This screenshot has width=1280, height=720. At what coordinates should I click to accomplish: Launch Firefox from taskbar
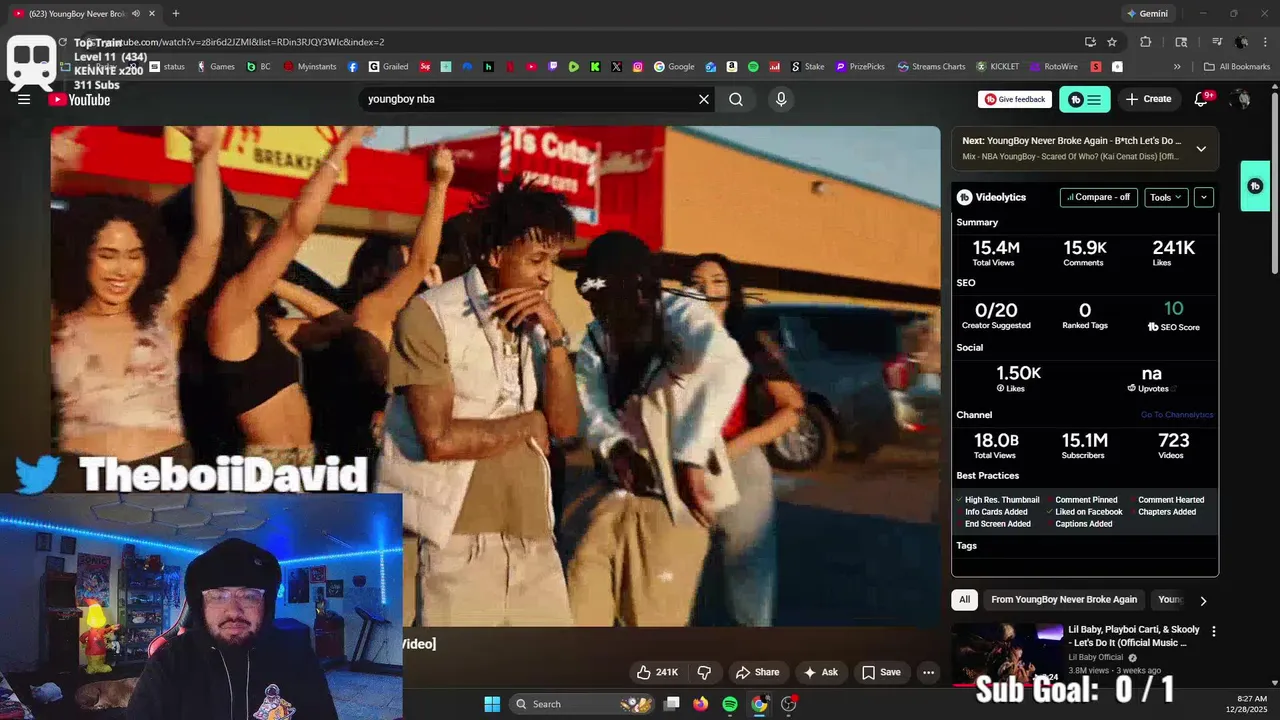[x=701, y=704]
